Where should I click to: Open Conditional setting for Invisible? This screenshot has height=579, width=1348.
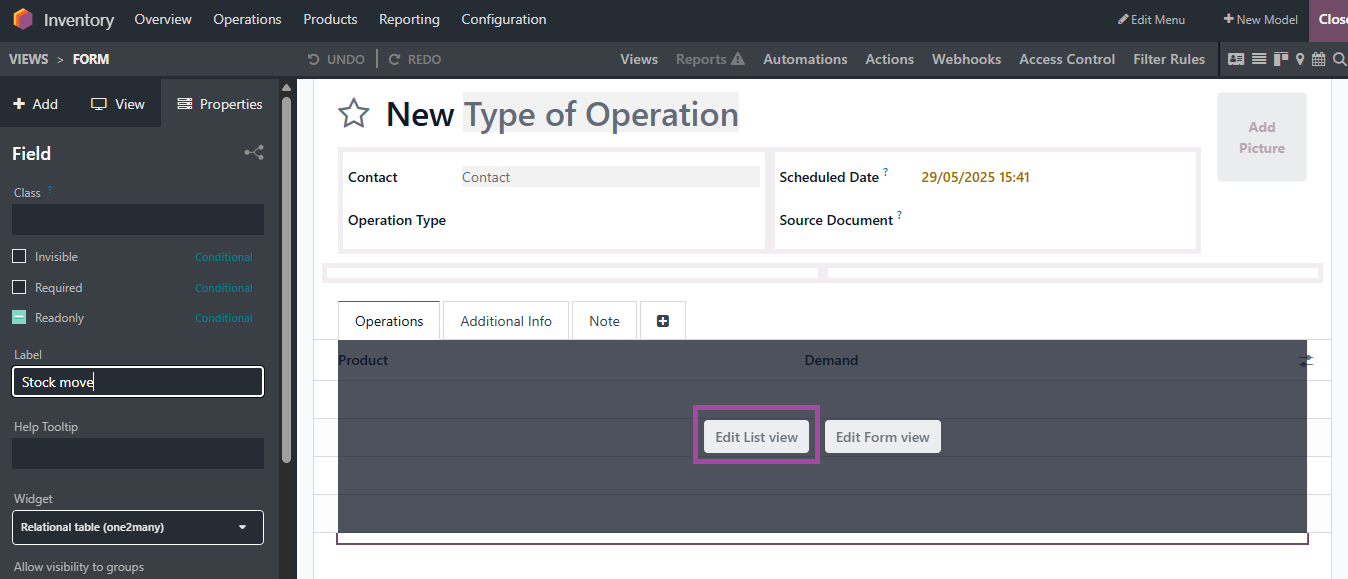click(x=224, y=257)
